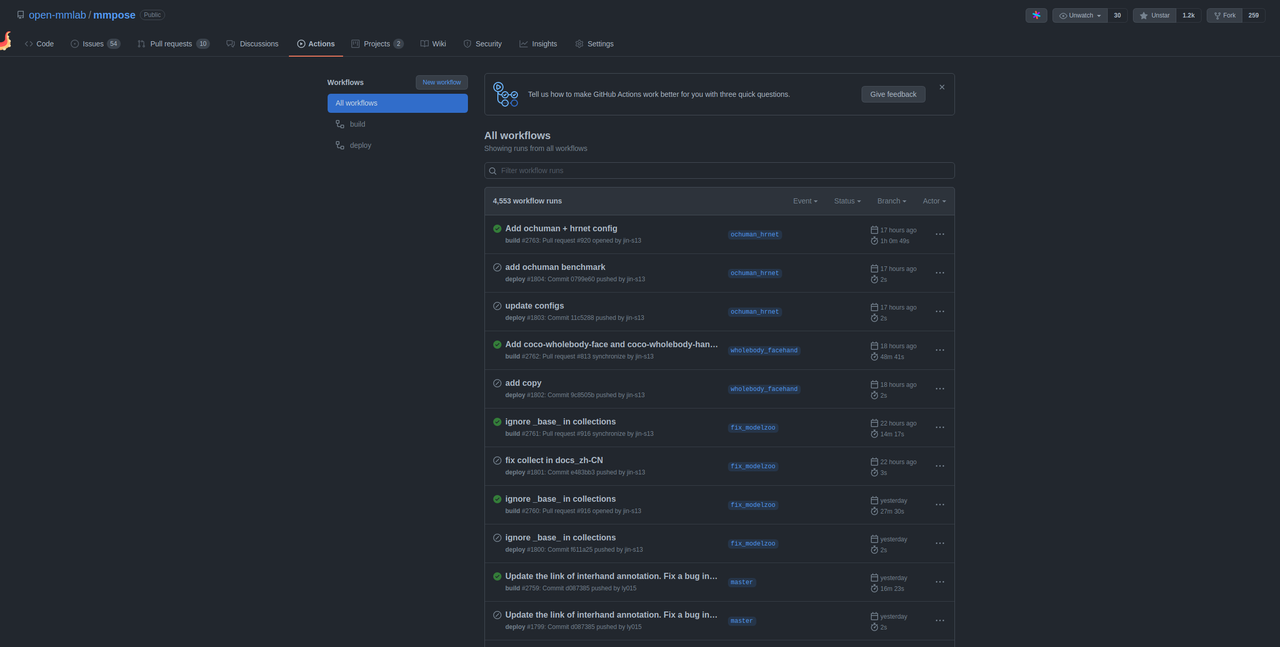Screen dimensions: 1280x647
Task: Click Unwatch to change notification subscription
Action: pos(1079,15)
